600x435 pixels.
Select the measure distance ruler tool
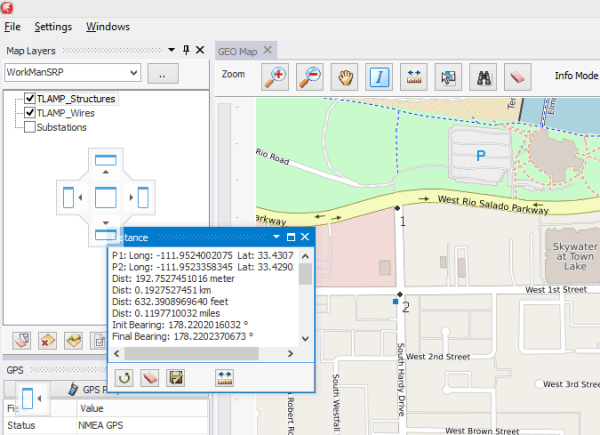414,75
